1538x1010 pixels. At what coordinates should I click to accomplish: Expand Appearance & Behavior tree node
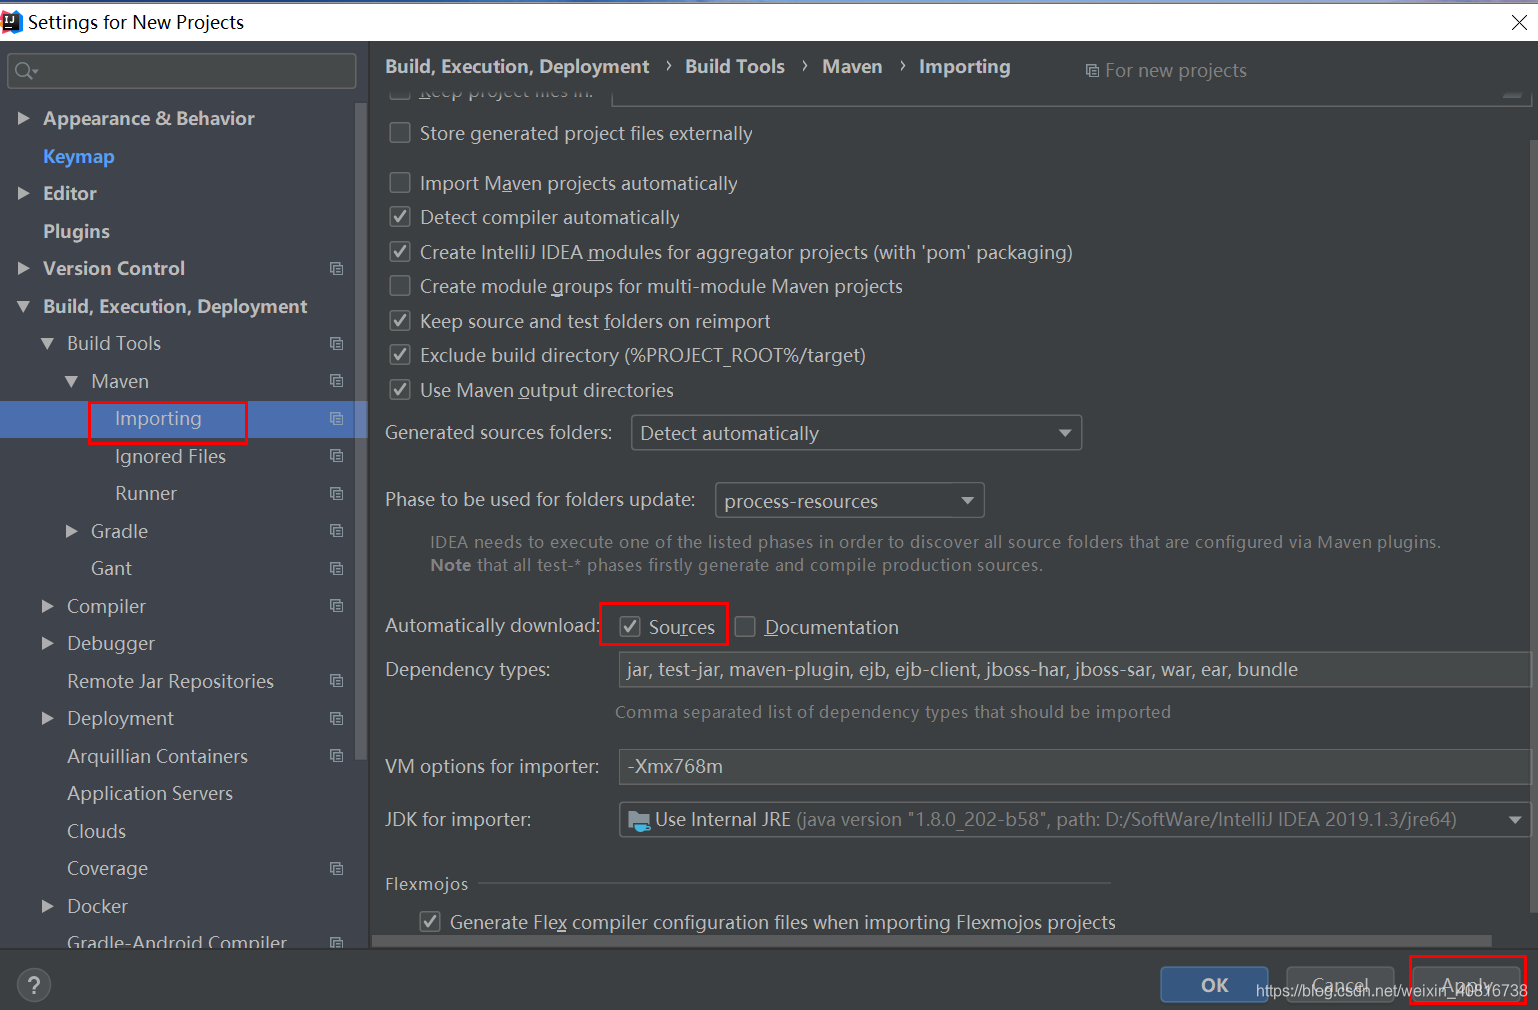(23, 118)
